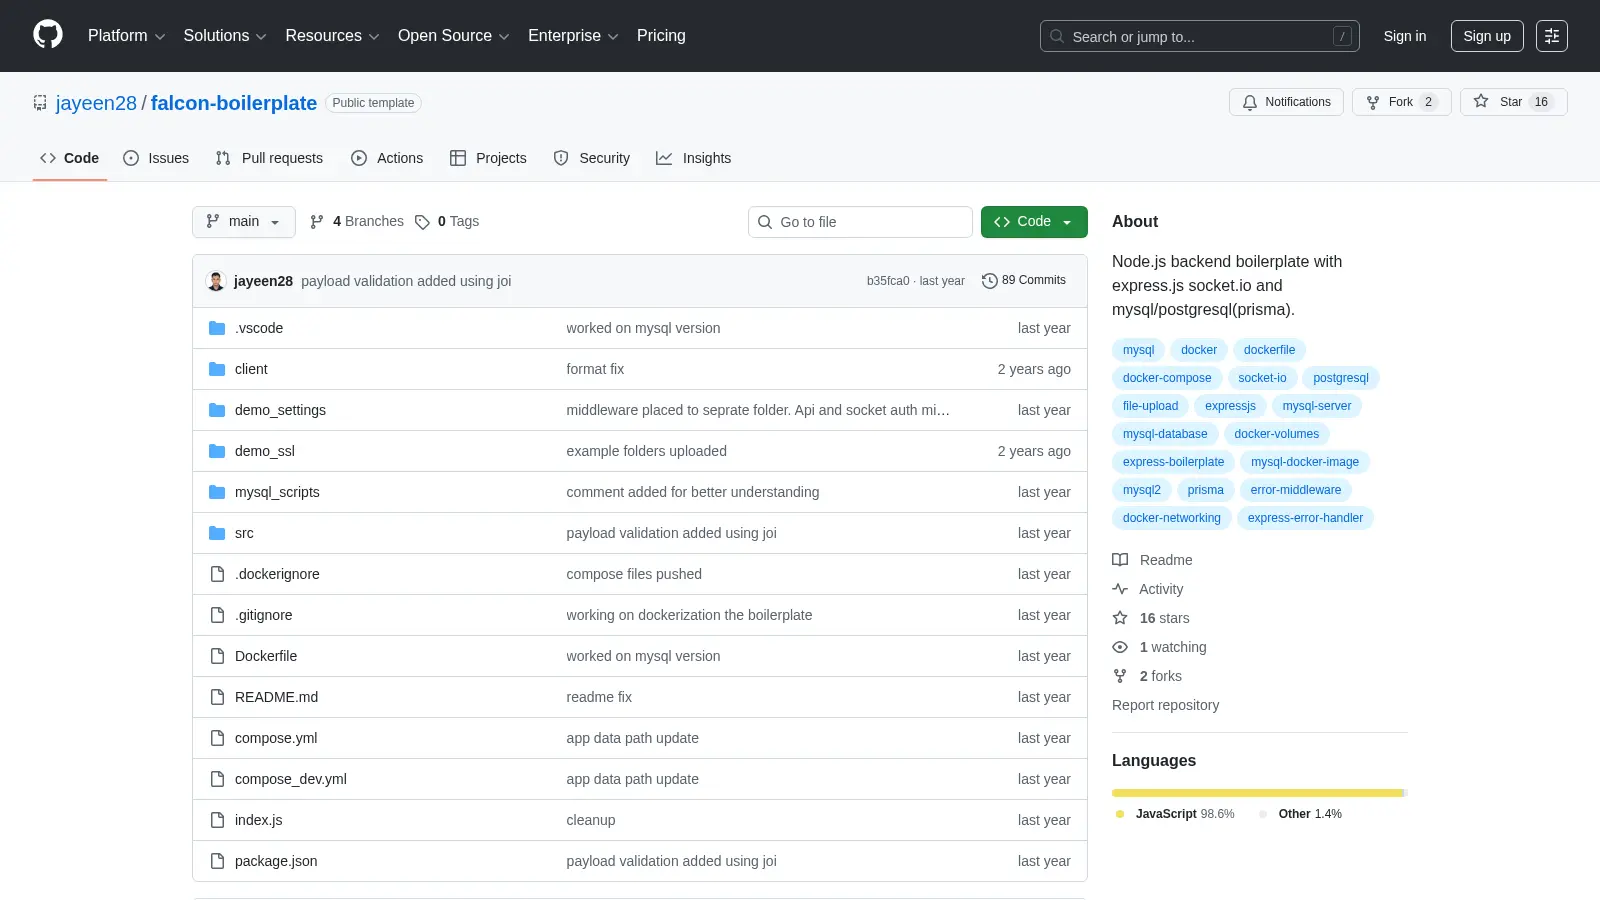
Task: Open jayeen28 owner profile link
Action: click(x=96, y=103)
